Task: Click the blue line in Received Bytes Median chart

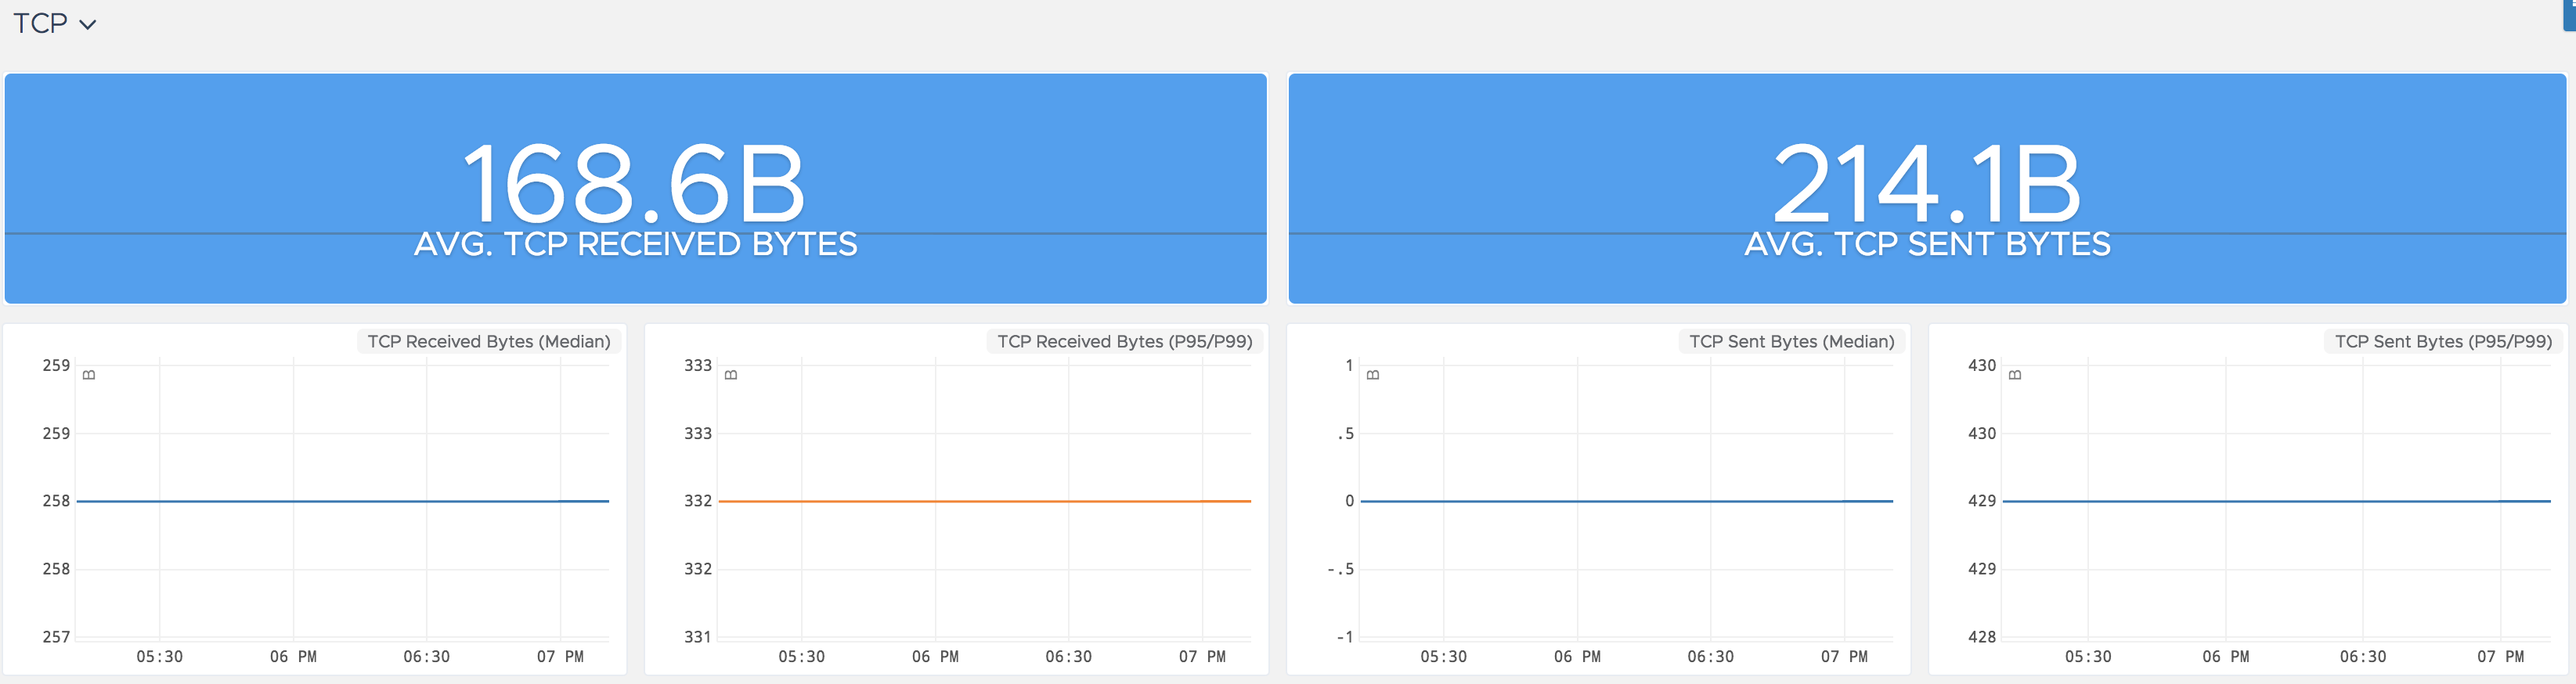Action: [343, 501]
